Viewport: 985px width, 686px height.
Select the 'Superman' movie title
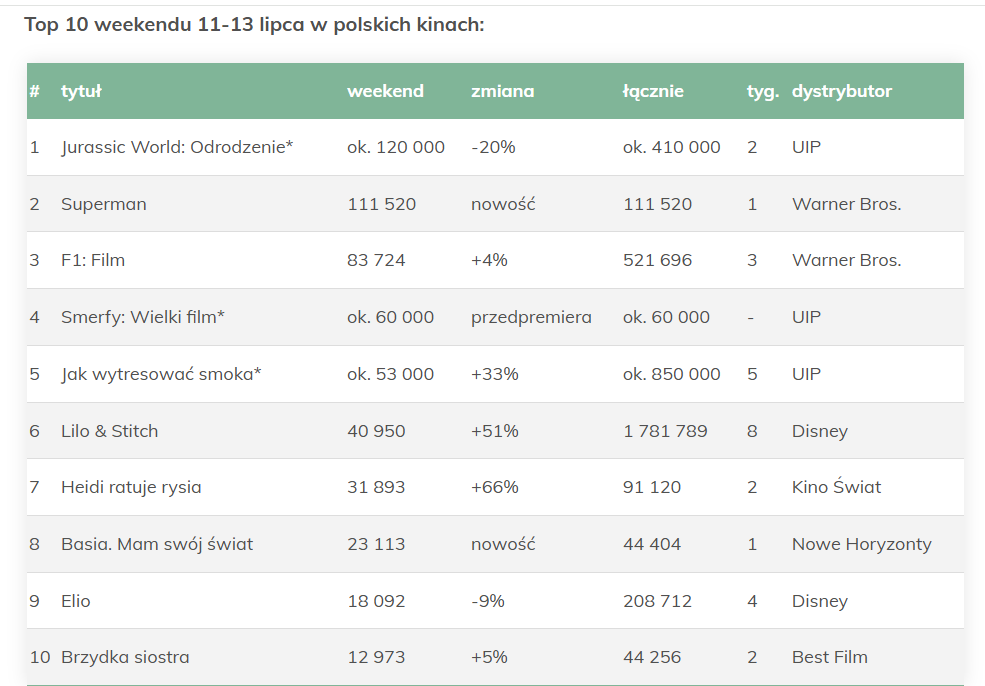[104, 204]
